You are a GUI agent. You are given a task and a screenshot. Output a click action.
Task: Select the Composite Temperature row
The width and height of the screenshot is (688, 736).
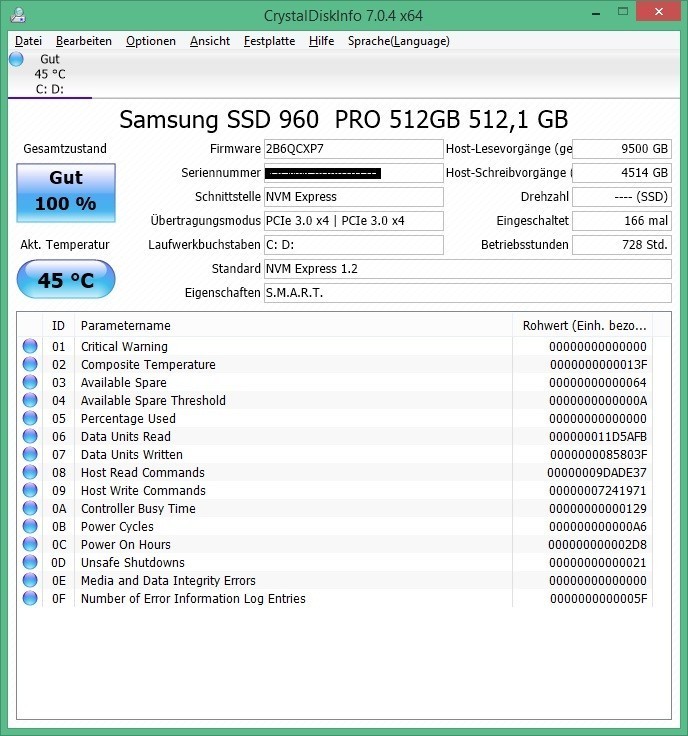148,365
